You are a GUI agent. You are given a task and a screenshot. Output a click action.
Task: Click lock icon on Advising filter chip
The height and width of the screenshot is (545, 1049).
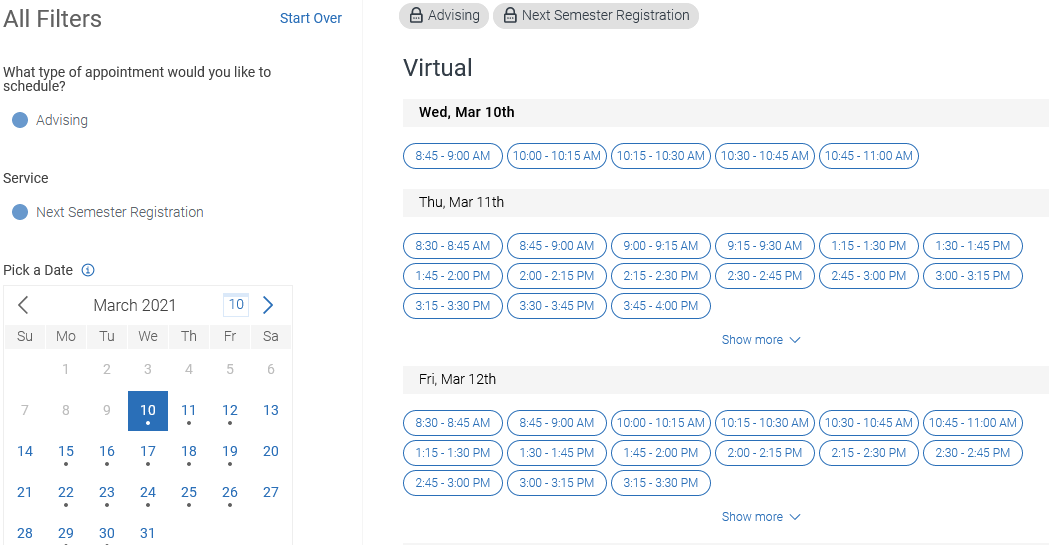[x=417, y=16]
